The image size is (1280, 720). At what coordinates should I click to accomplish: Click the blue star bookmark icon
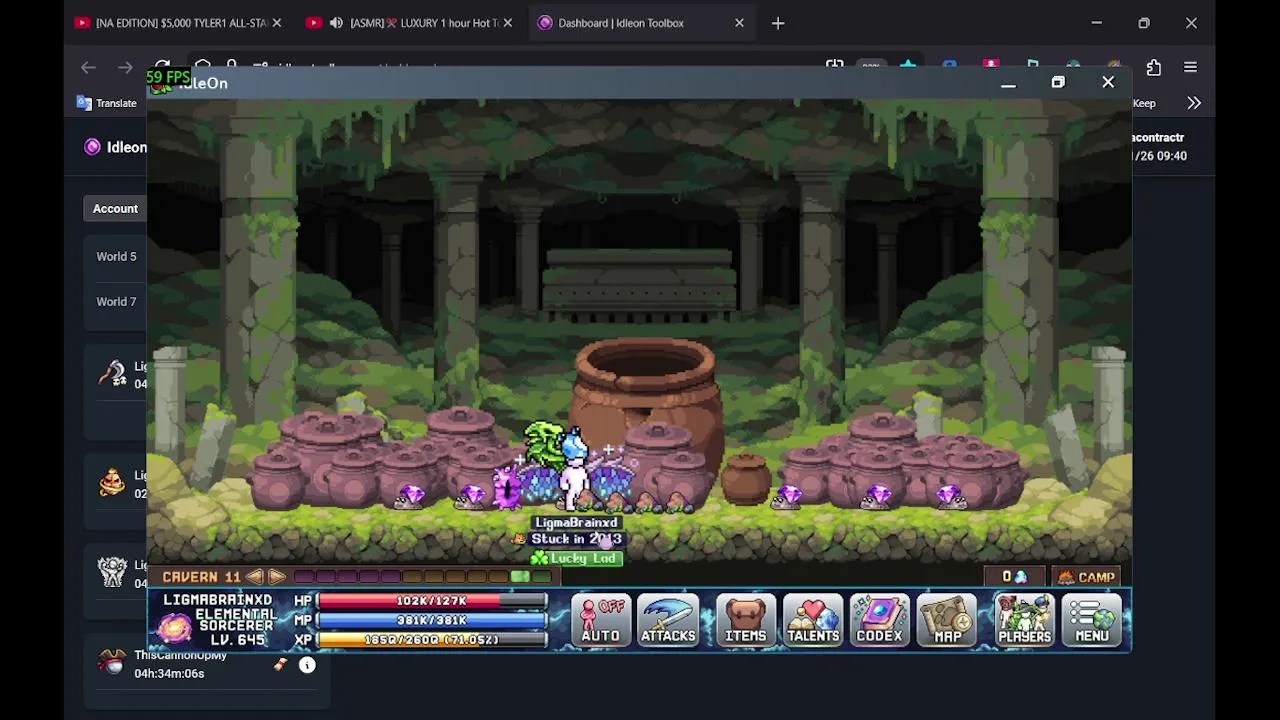point(908,67)
